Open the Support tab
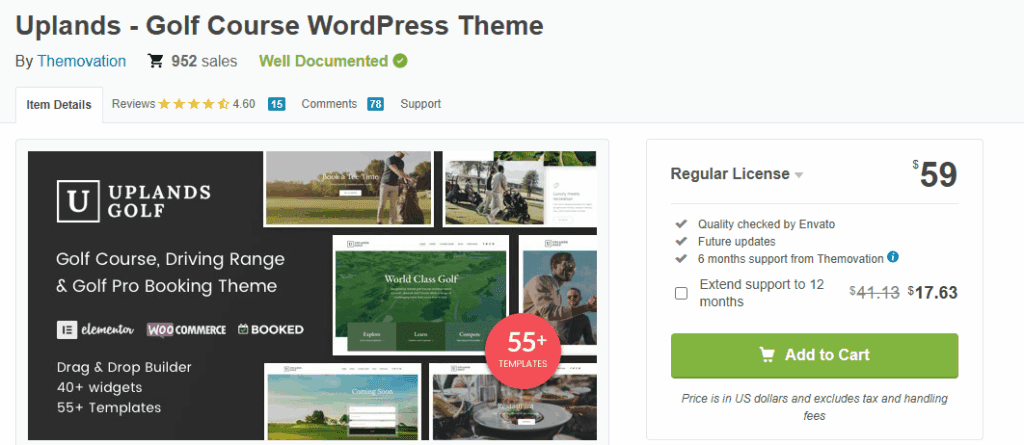 point(421,104)
